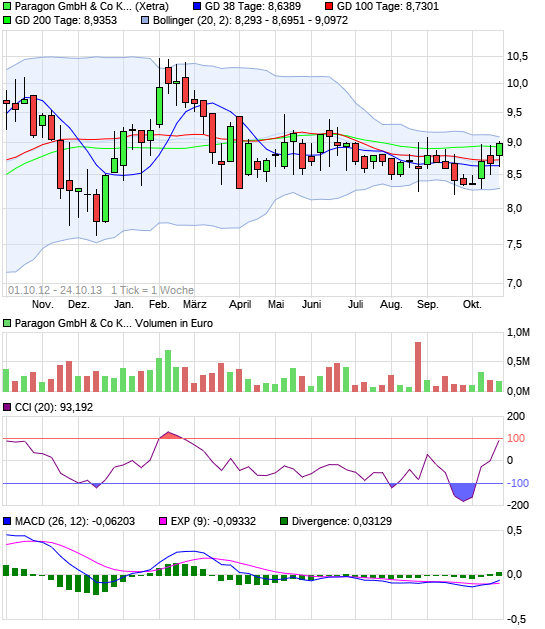Click the light-blue Bollinger legend swatch
Viewport: 545px width, 629px height.
pyautogui.click(x=145, y=20)
